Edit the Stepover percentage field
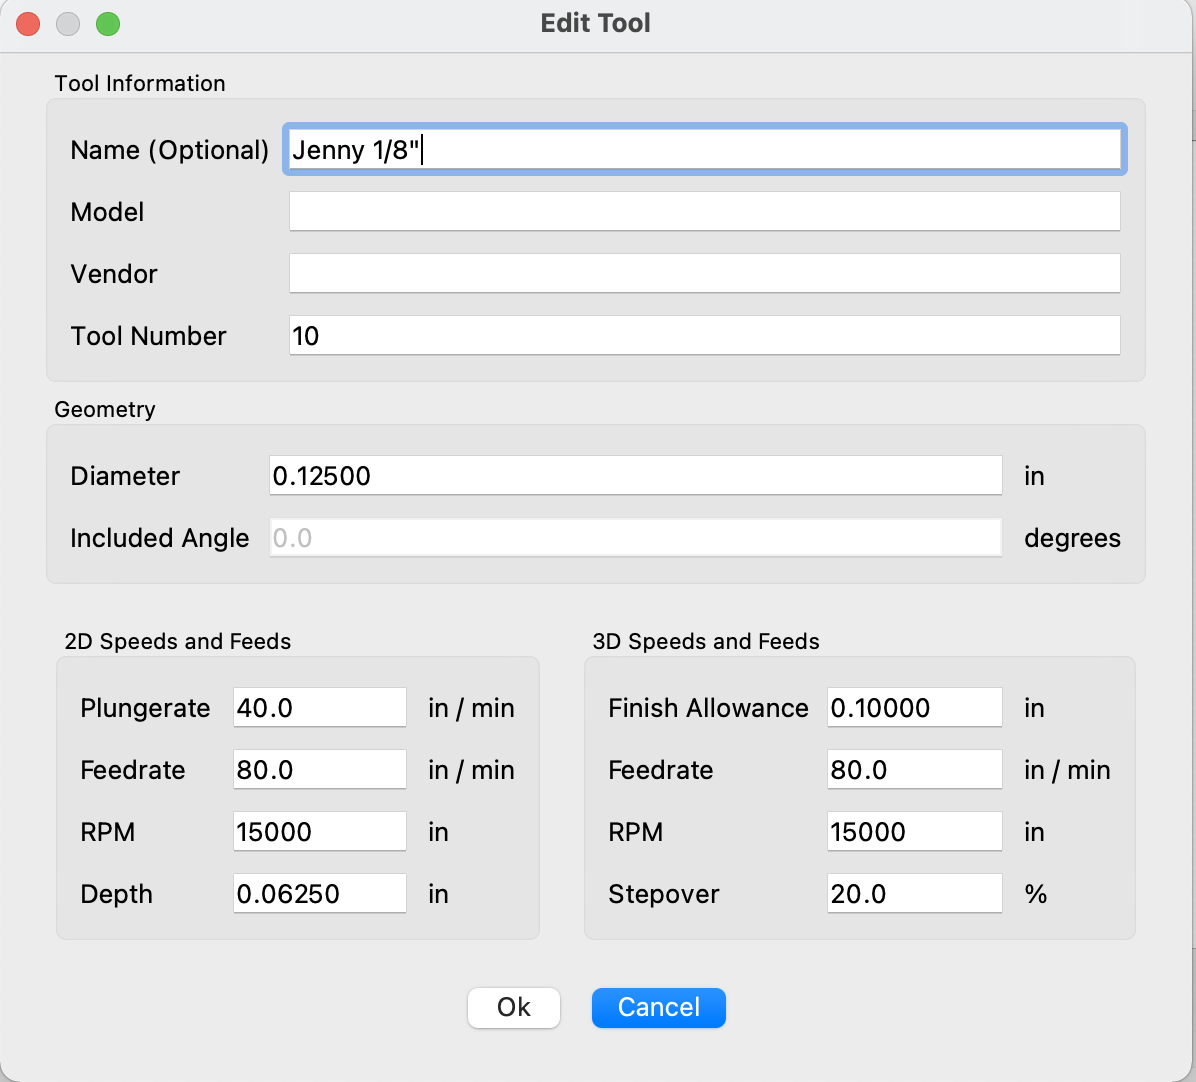This screenshot has height=1082, width=1196. tap(914, 894)
